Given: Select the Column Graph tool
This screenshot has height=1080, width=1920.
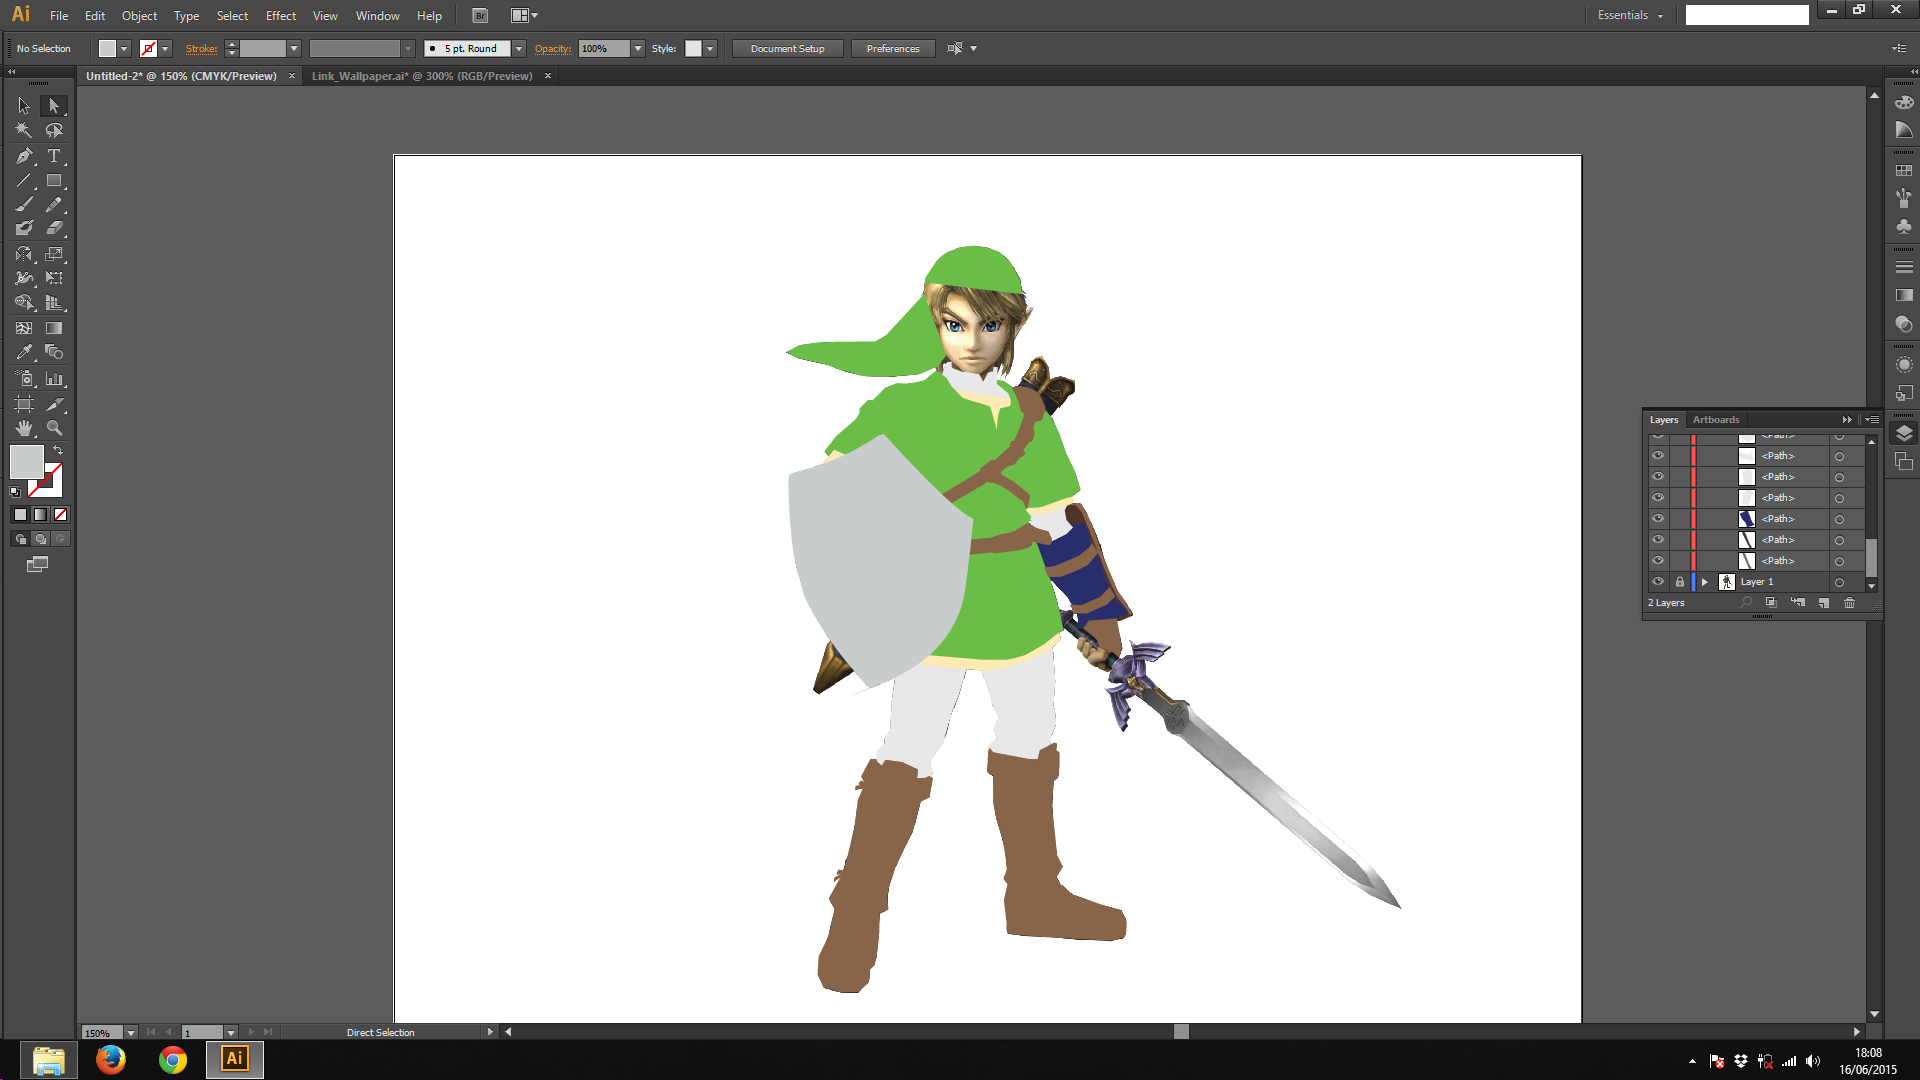Looking at the screenshot, I should (x=54, y=379).
